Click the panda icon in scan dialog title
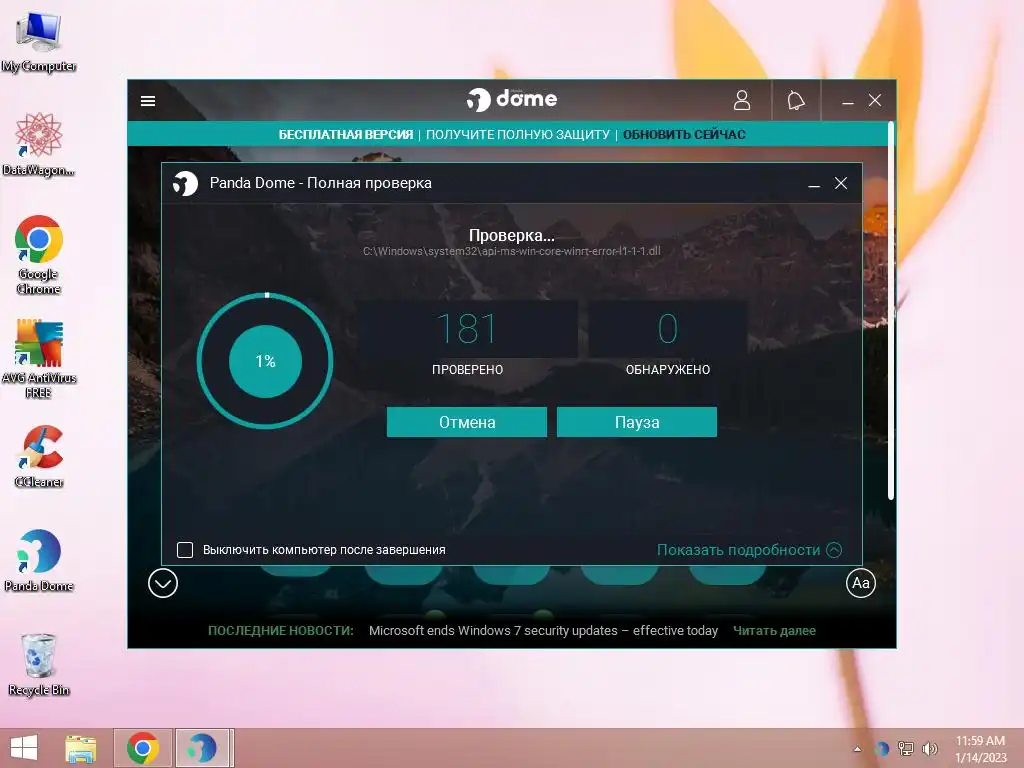Screen dimensions: 1024x768 pos(185,184)
